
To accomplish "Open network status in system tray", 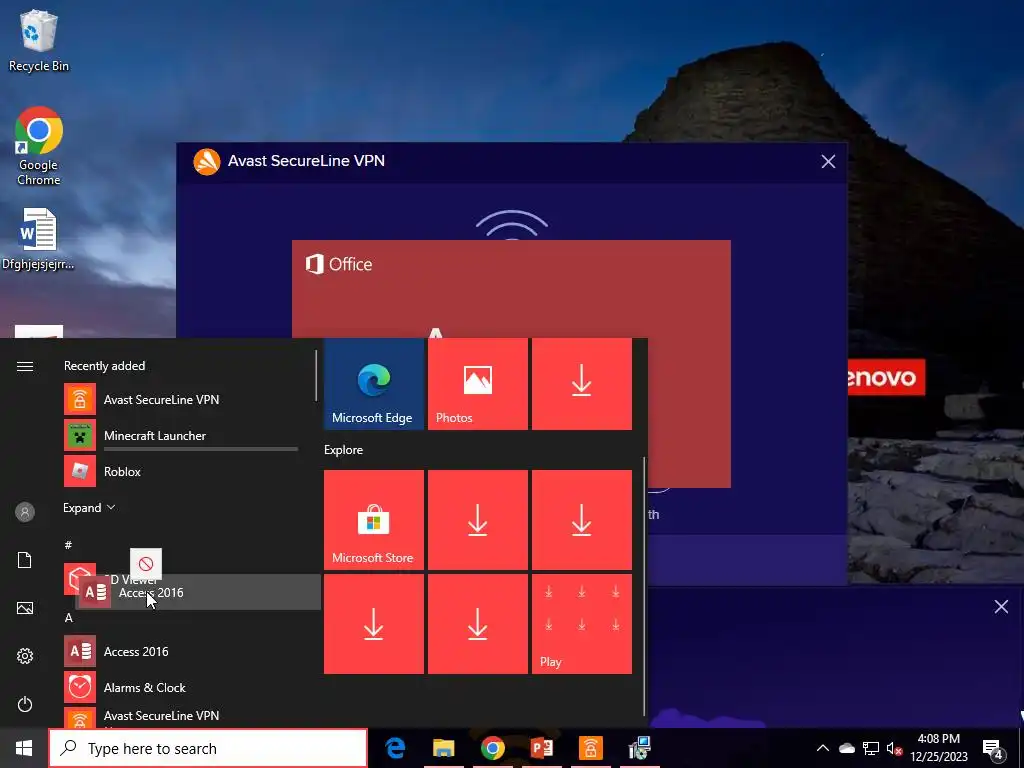I will (871, 748).
